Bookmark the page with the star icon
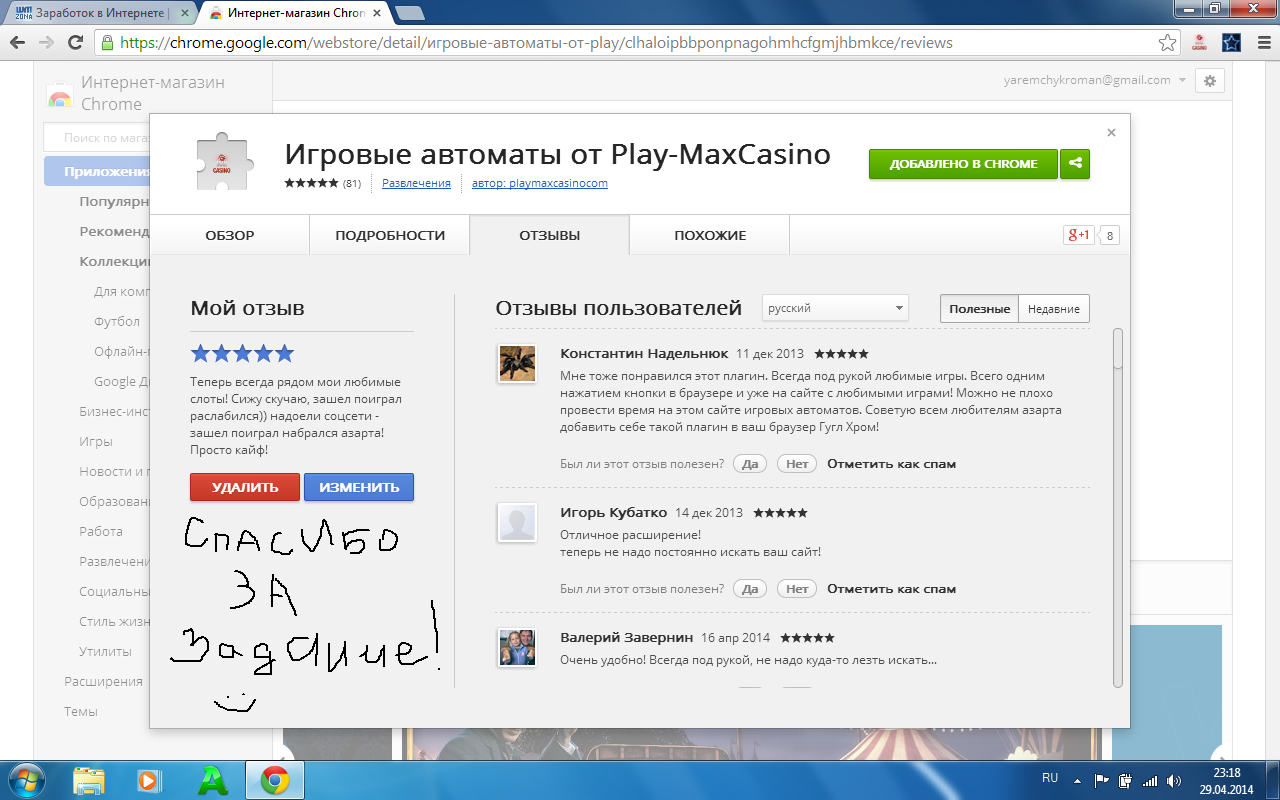The width and height of the screenshot is (1280, 800). (1167, 43)
